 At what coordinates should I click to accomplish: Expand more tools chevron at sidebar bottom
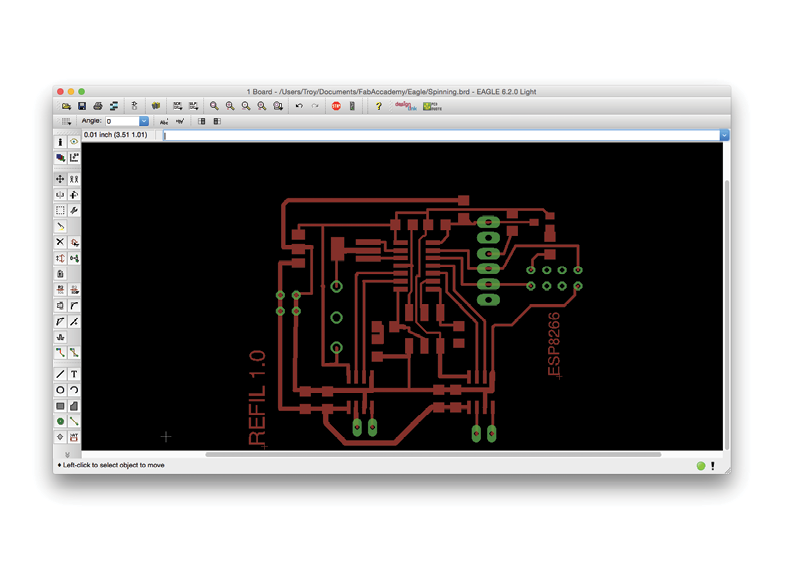point(67,454)
